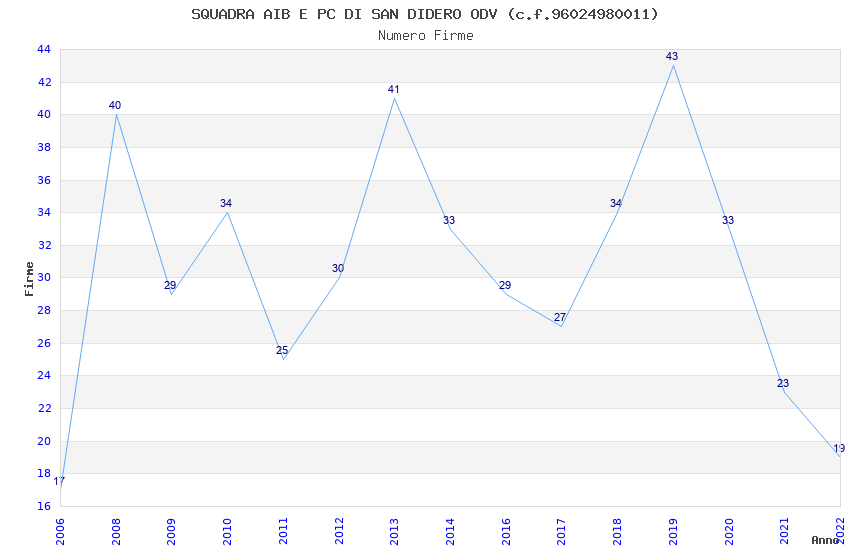Click the x-axis year label 2014
Viewport: 850px width, 550px height.
click(x=450, y=531)
